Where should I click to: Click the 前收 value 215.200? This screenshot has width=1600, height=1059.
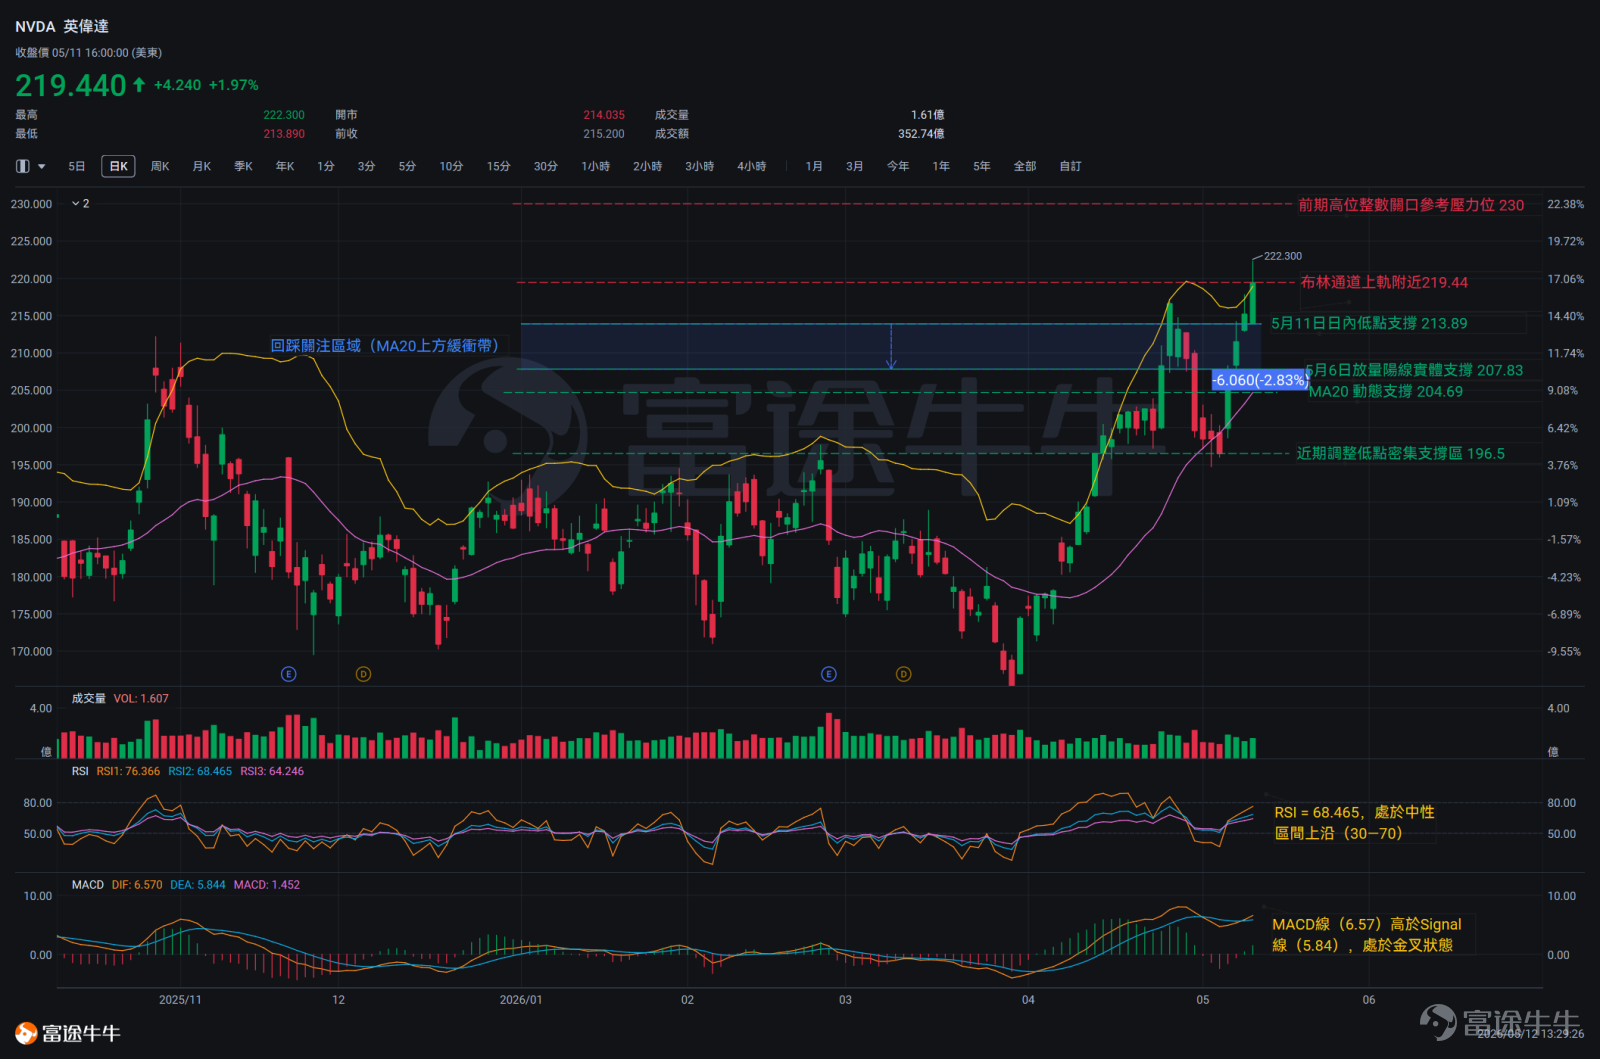coord(604,134)
